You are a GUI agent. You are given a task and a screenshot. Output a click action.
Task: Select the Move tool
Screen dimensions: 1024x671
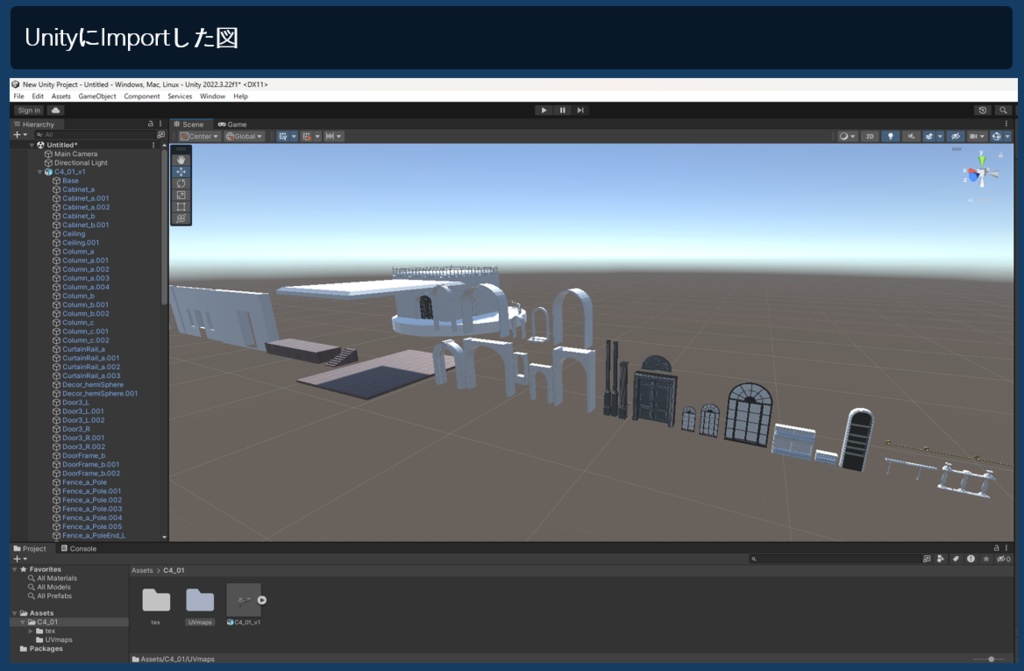click(181, 172)
